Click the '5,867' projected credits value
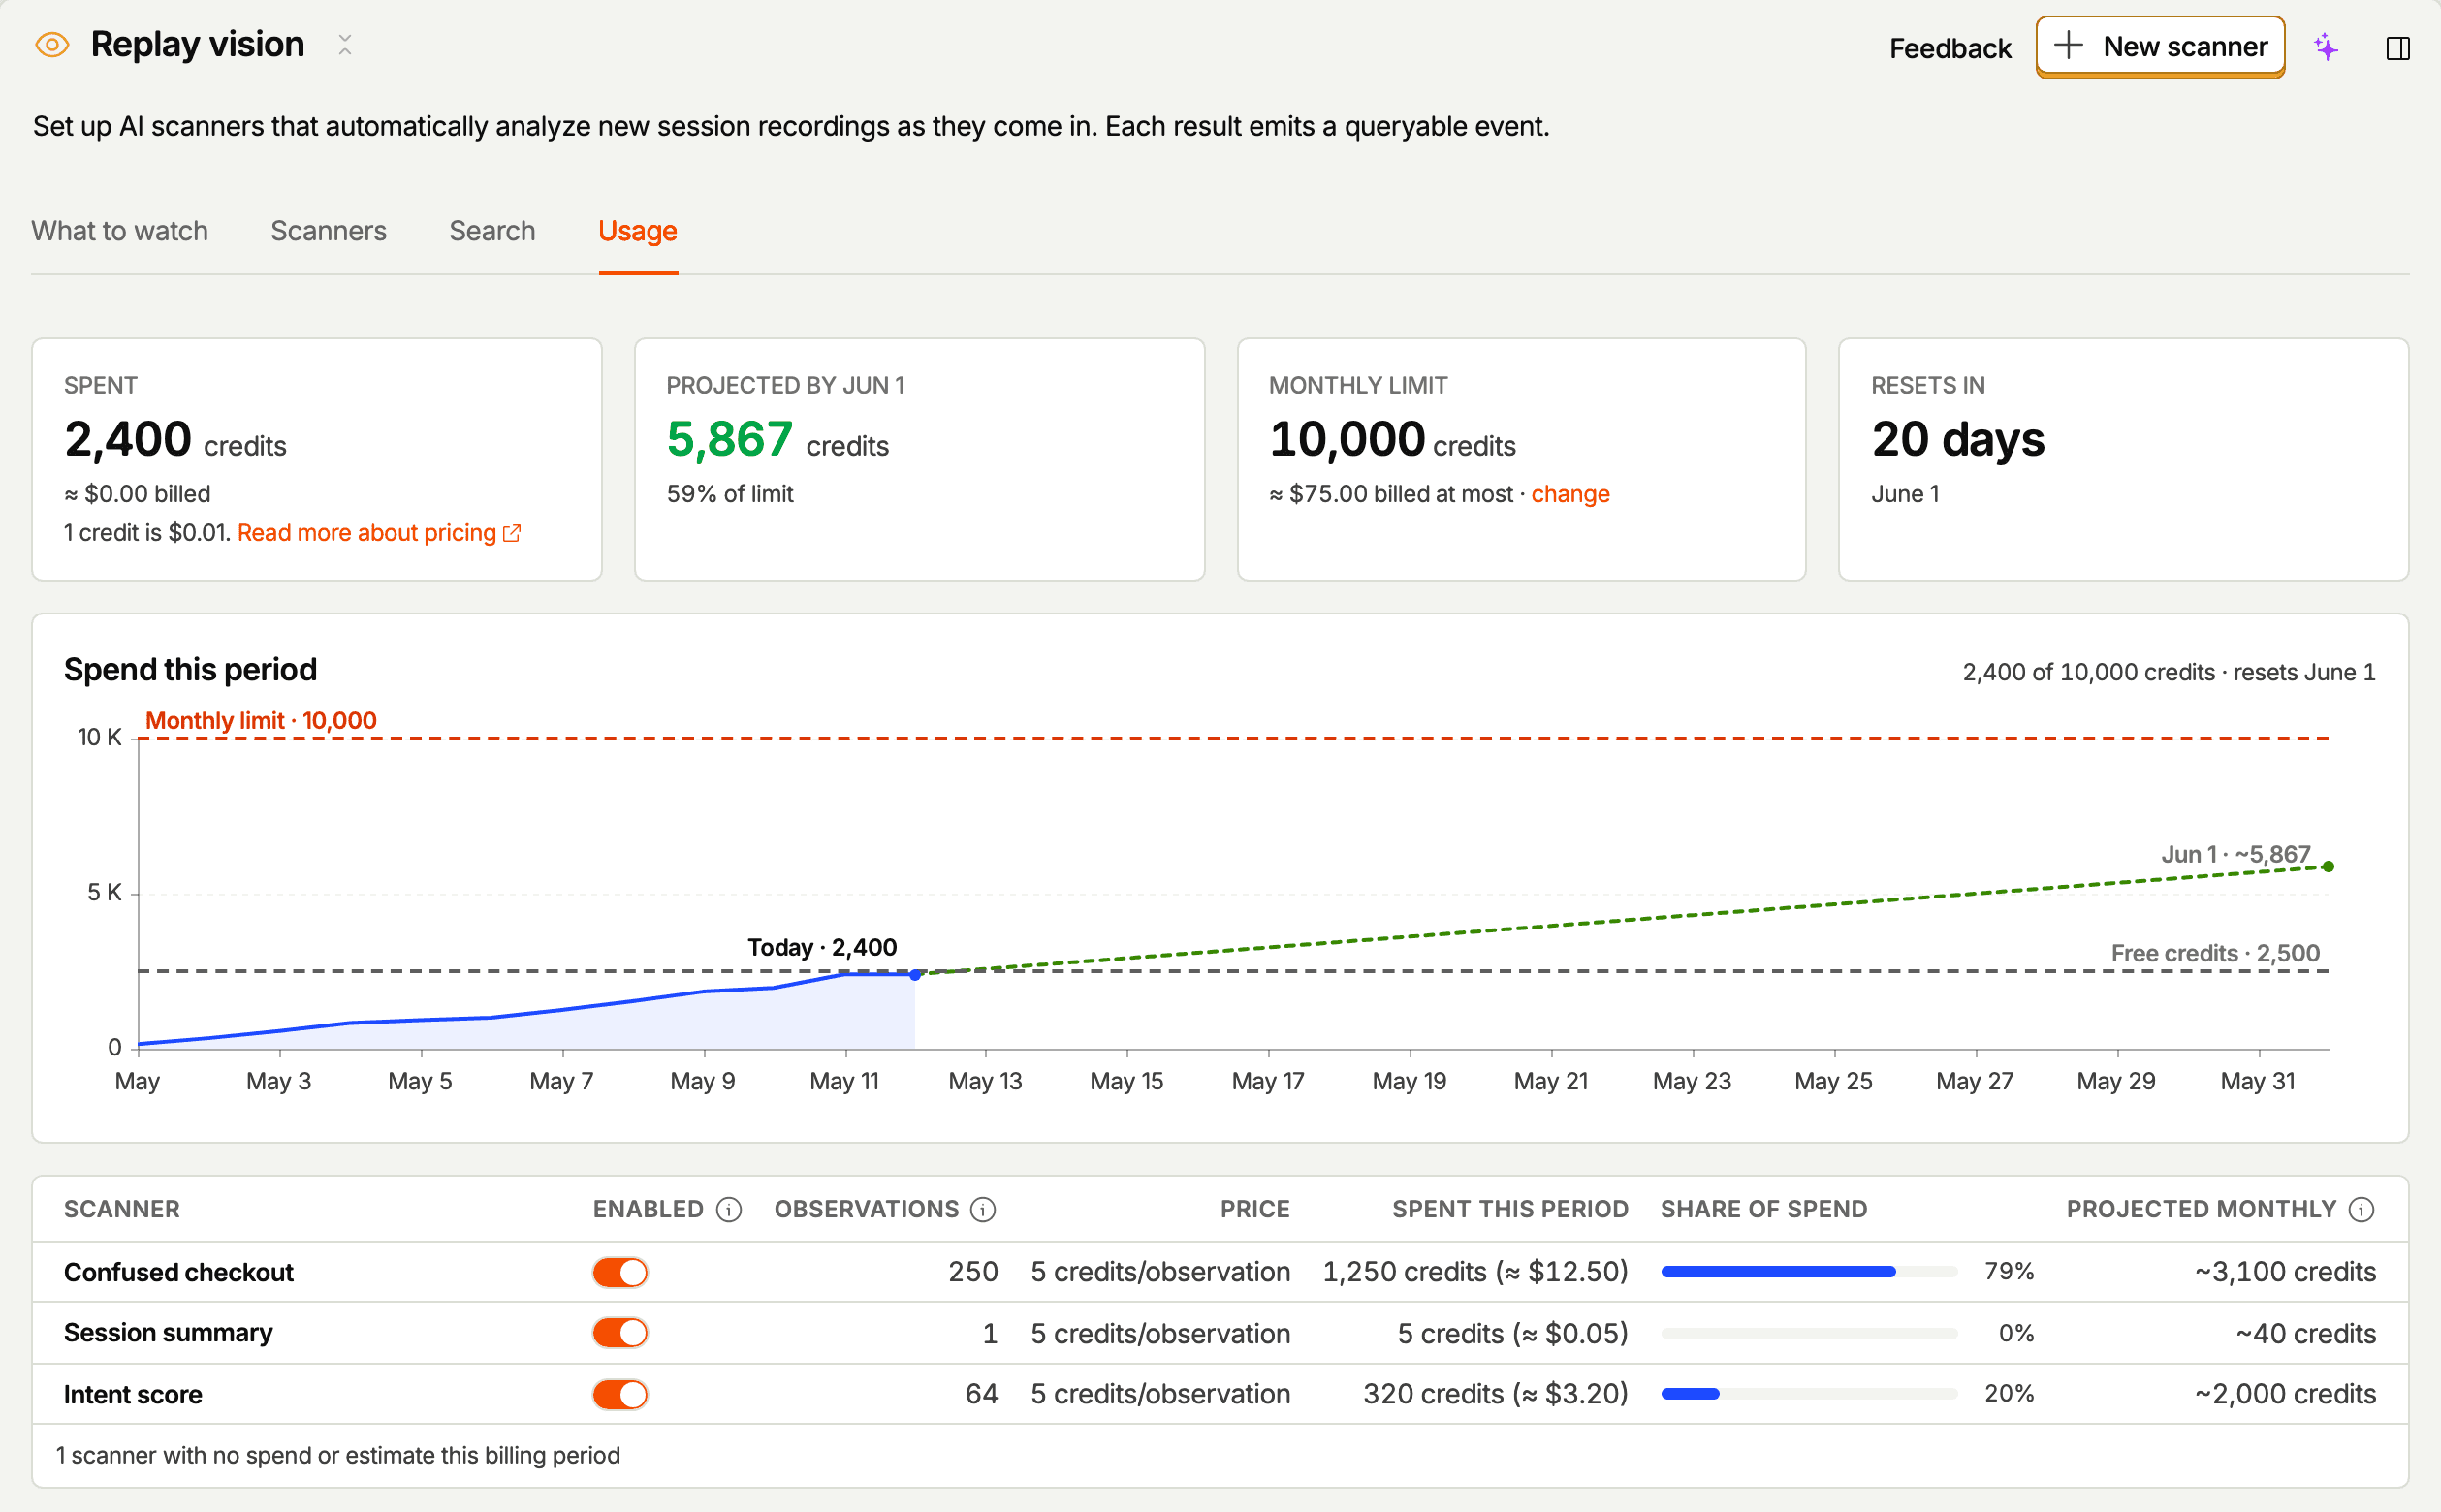 tap(730, 440)
